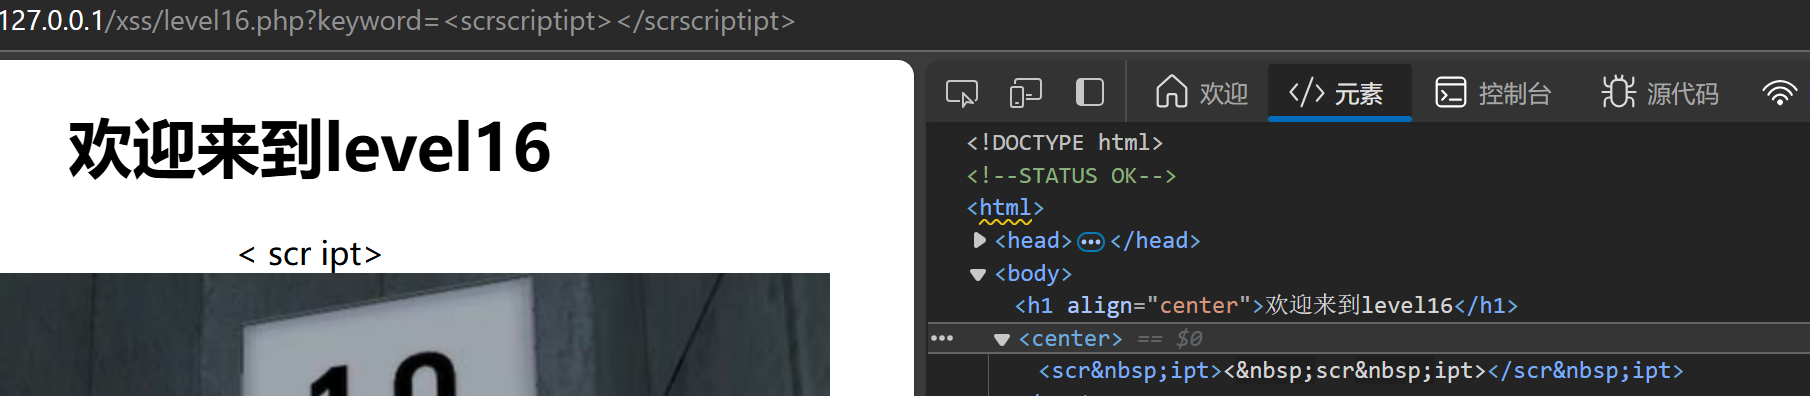Click the closing head tag text

1155,240
